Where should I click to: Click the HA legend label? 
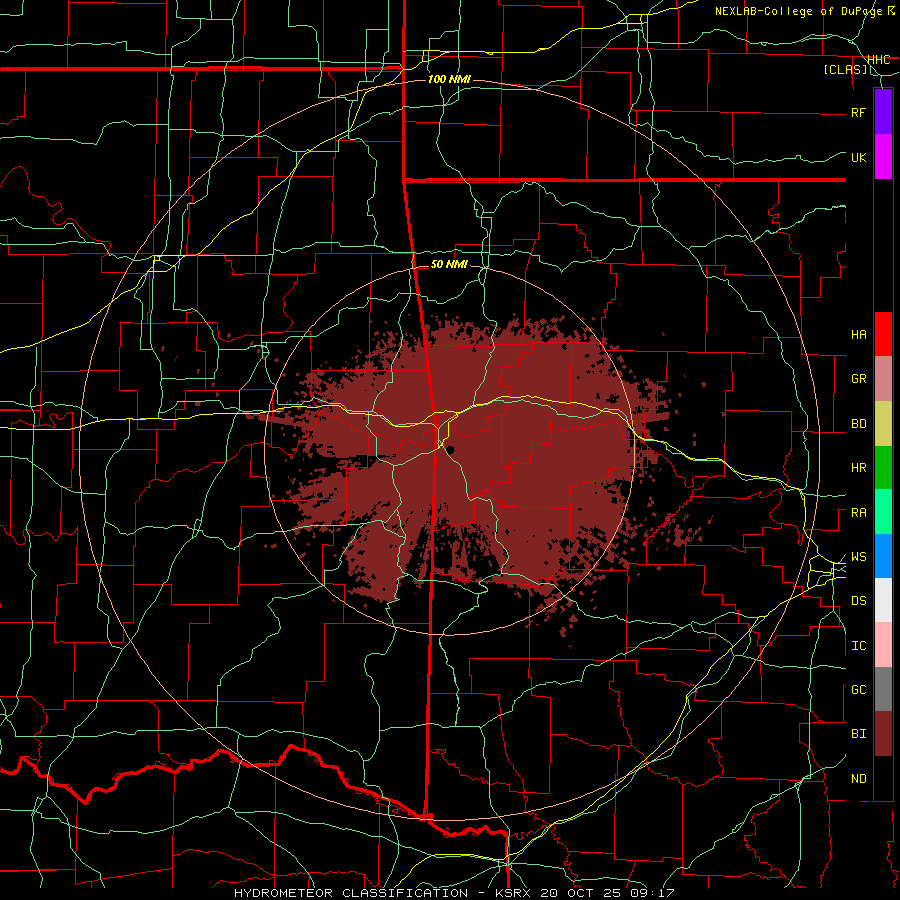click(x=859, y=335)
